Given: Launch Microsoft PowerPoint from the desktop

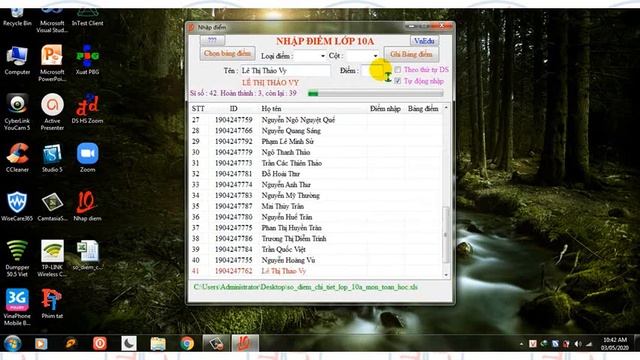Looking at the screenshot, I should (52, 63).
